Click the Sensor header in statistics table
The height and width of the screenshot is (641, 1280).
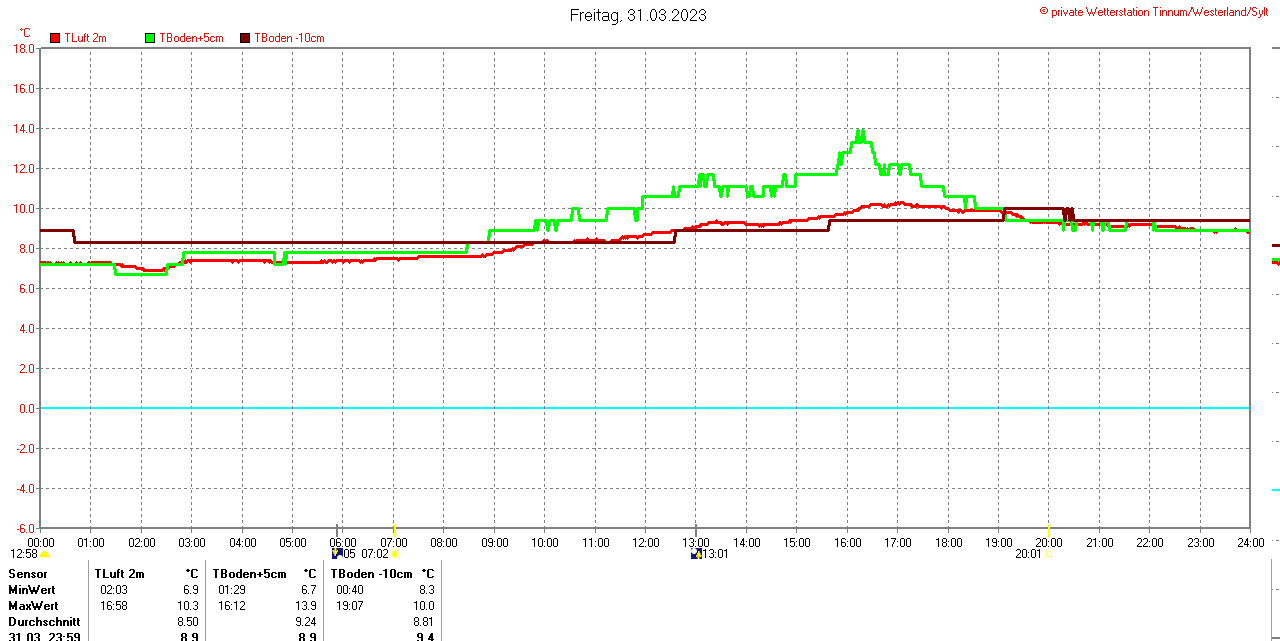(x=28, y=574)
